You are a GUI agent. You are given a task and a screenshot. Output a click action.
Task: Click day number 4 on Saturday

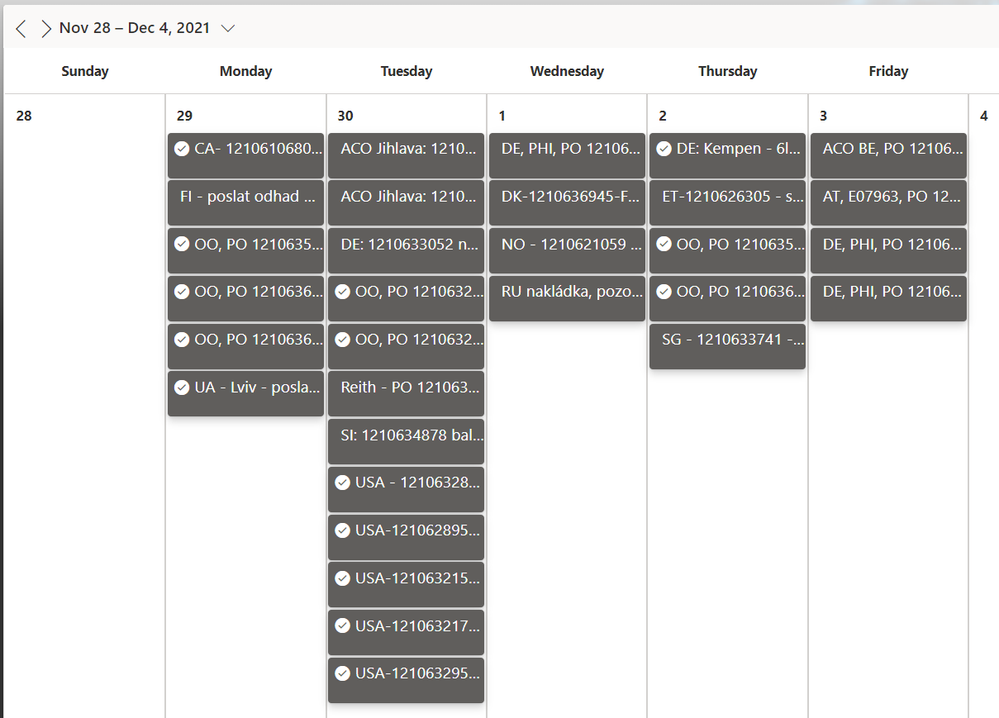click(x=984, y=116)
